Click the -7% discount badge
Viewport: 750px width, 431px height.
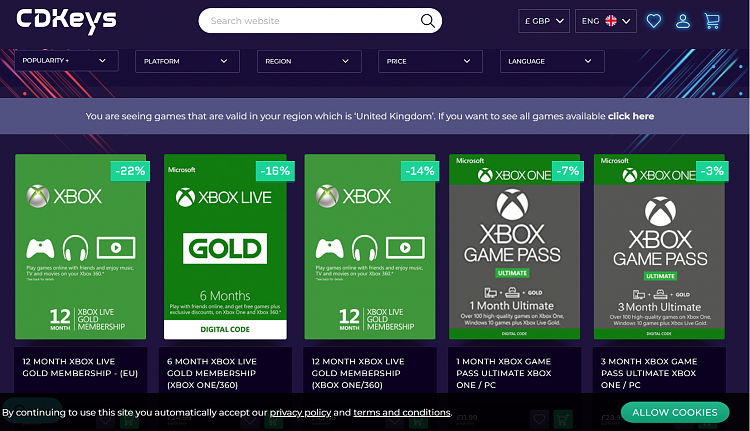pyautogui.click(x=568, y=171)
